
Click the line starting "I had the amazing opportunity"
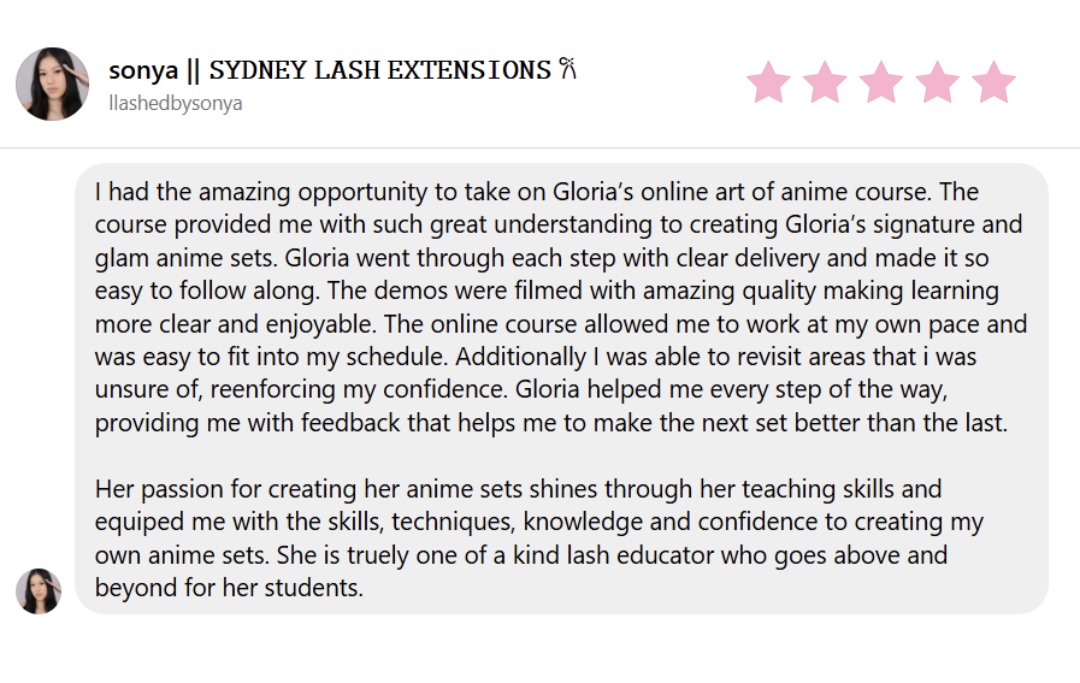tap(300, 192)
